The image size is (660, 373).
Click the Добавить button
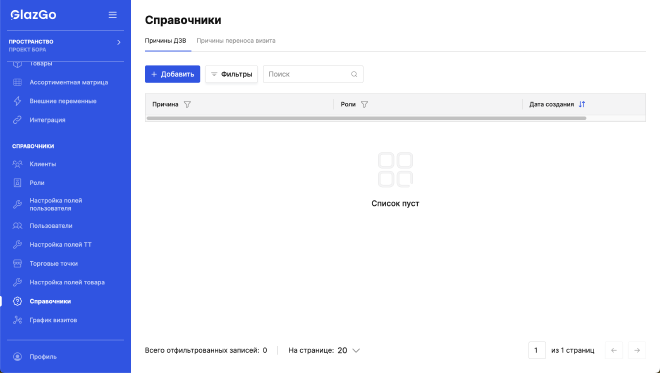[173, 74]
